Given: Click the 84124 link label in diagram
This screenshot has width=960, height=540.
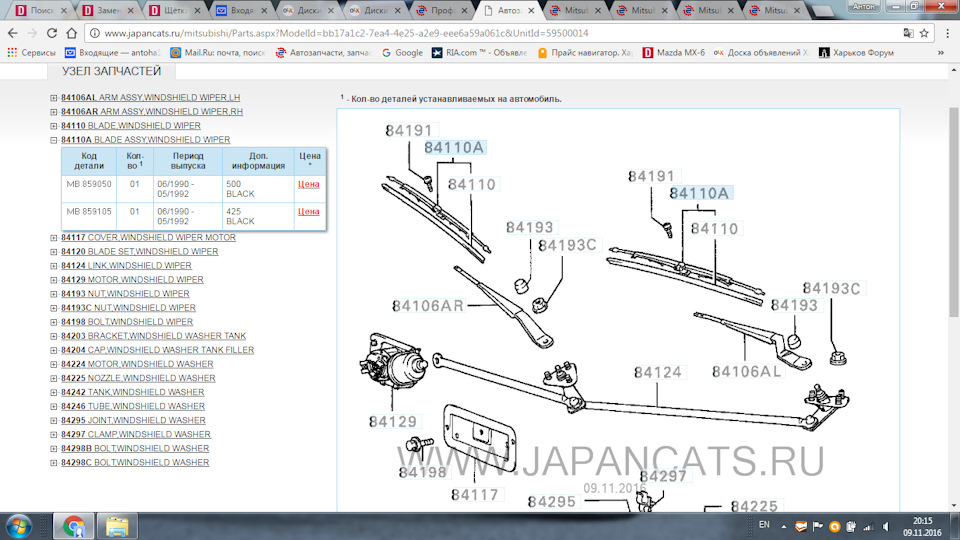Looking at the screenshot, I should pos(658,372).
